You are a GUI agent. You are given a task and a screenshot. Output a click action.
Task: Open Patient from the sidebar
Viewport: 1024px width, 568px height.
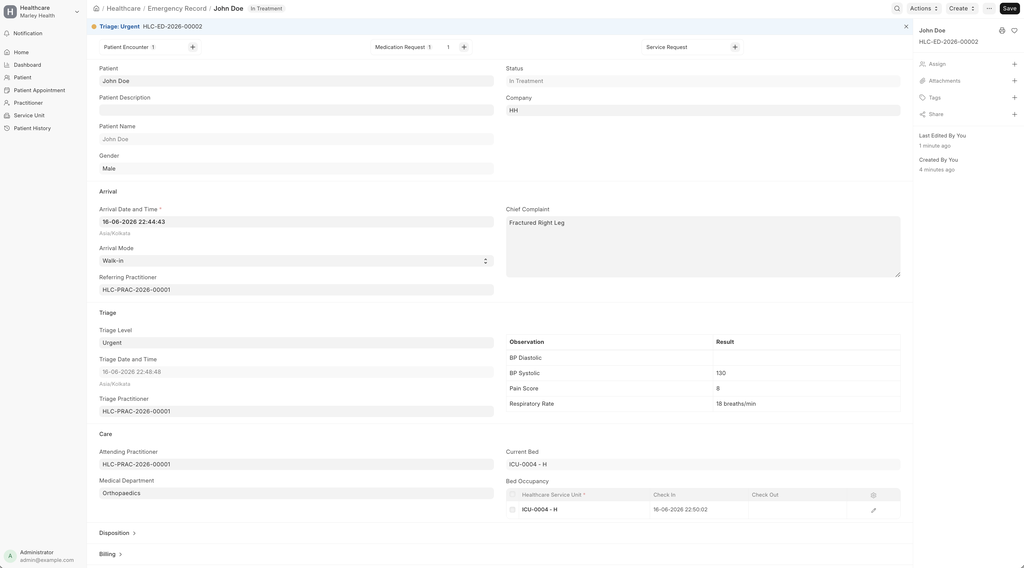pyautogui.click(x=22, y=77)
